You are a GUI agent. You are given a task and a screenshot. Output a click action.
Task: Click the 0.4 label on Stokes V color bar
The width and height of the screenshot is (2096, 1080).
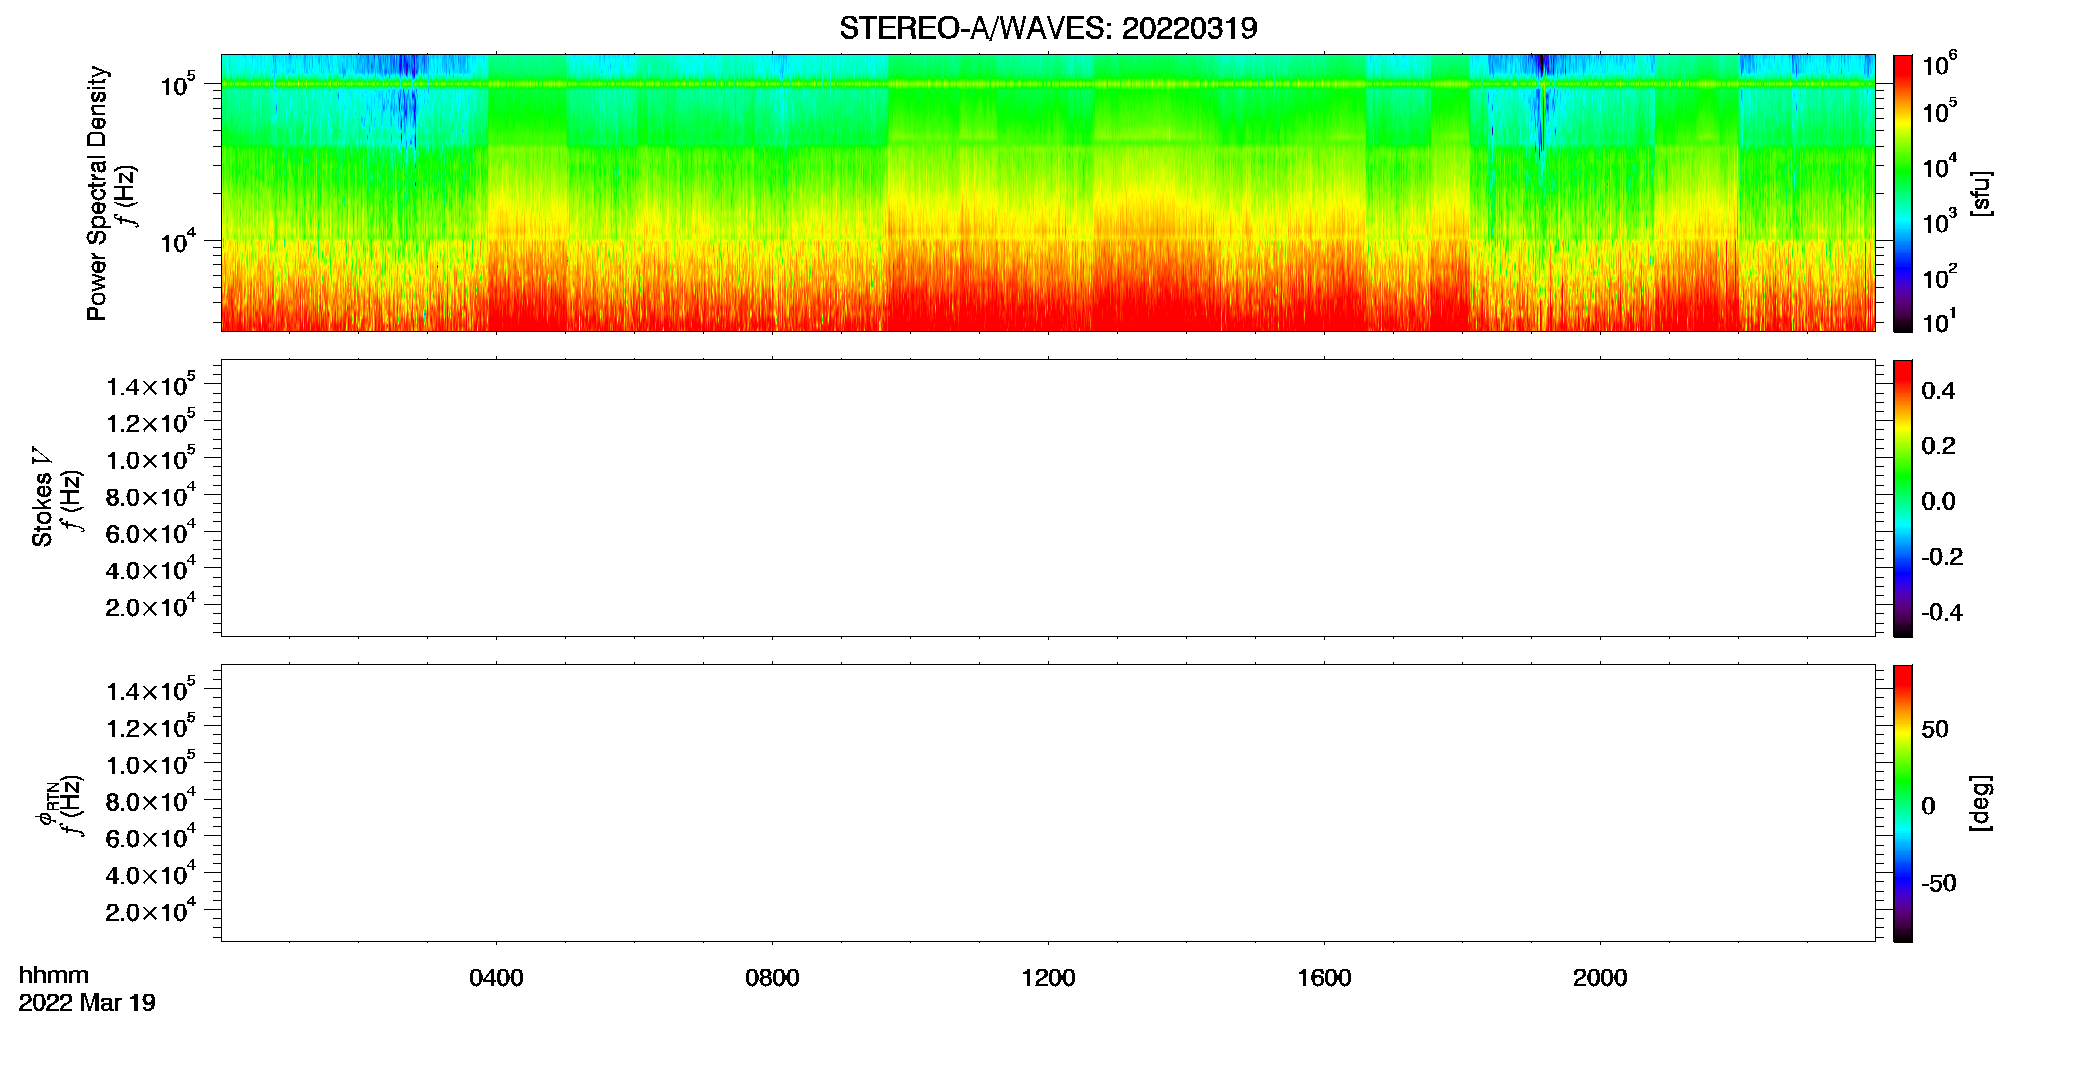pos(1938,391)
